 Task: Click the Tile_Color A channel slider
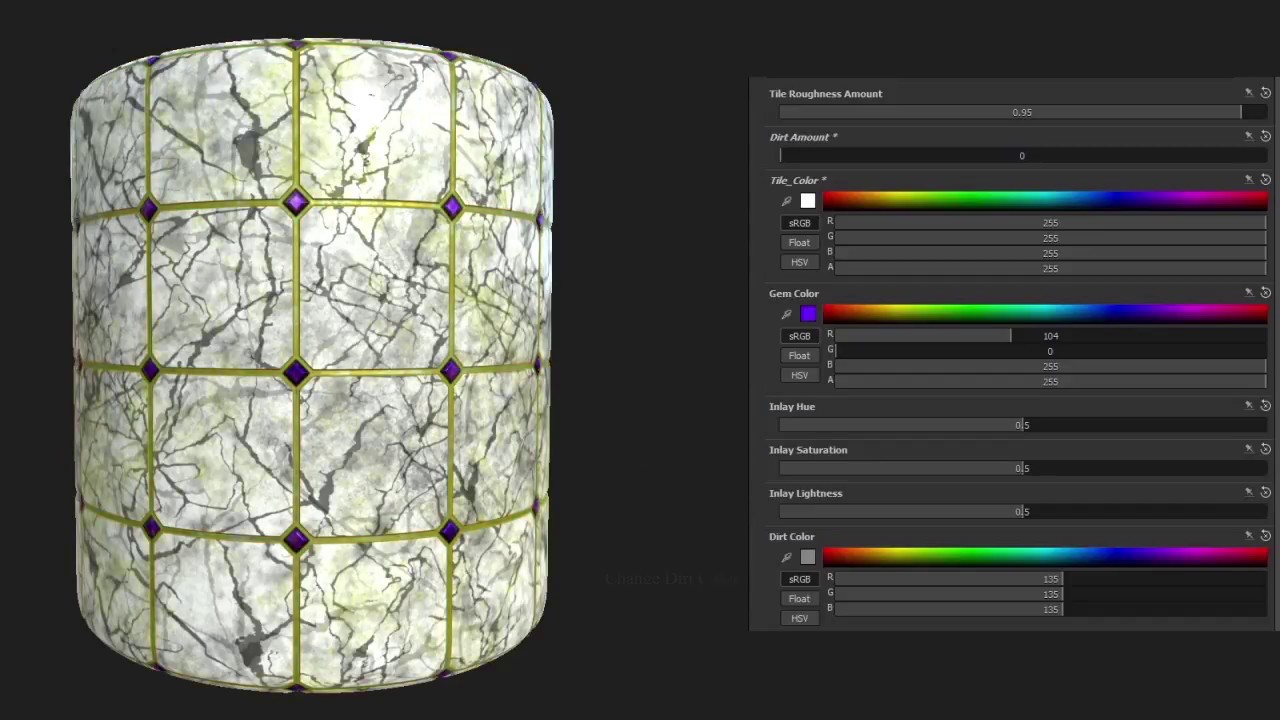1050,267
